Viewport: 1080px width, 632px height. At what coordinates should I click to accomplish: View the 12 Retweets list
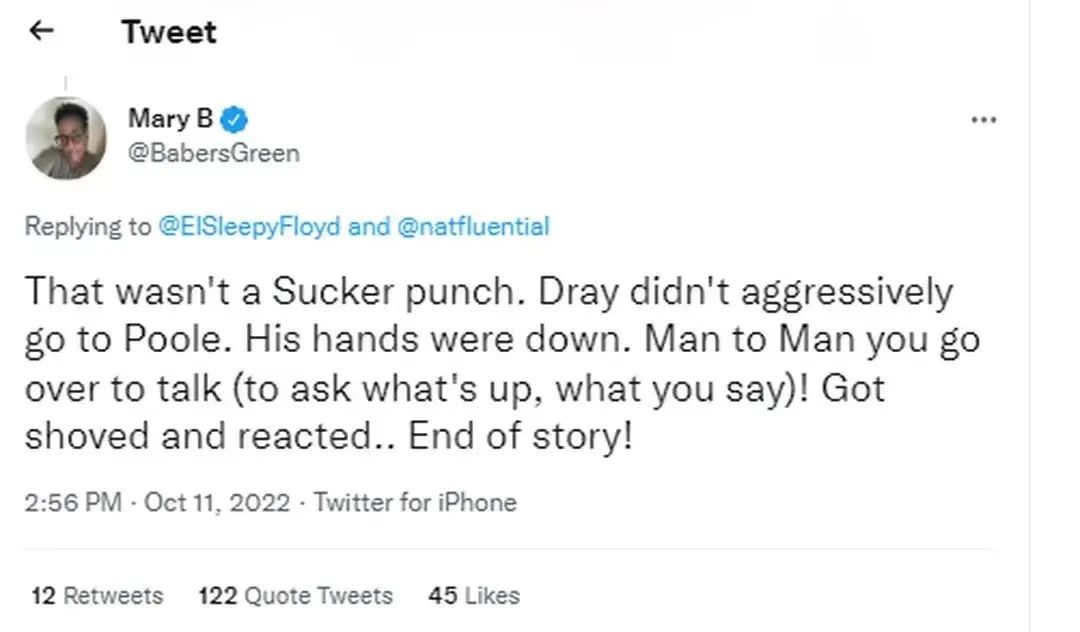pos(97,596)
